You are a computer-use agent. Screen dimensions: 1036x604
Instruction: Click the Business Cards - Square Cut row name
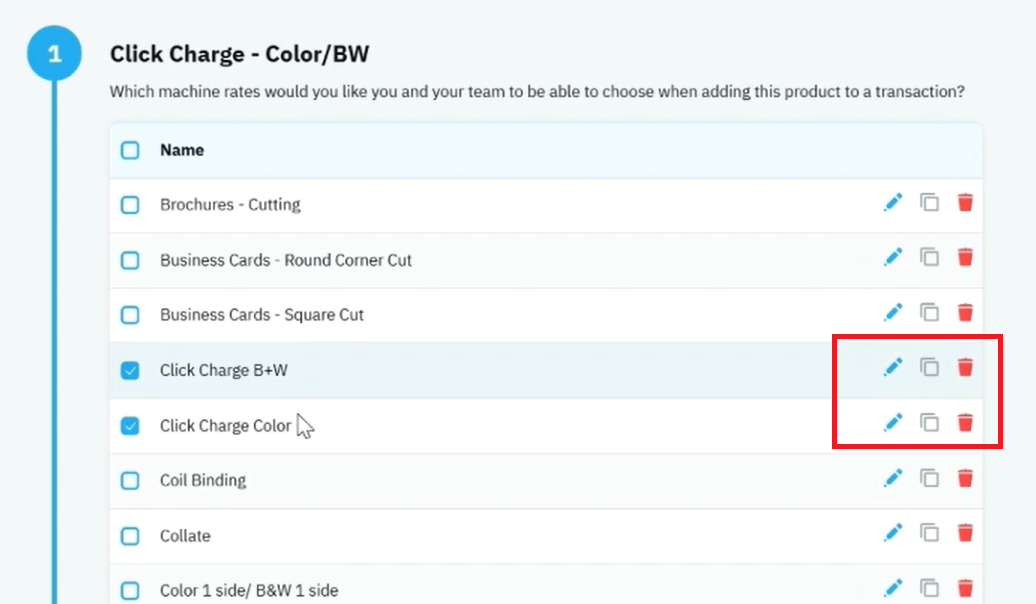(262, 315)
